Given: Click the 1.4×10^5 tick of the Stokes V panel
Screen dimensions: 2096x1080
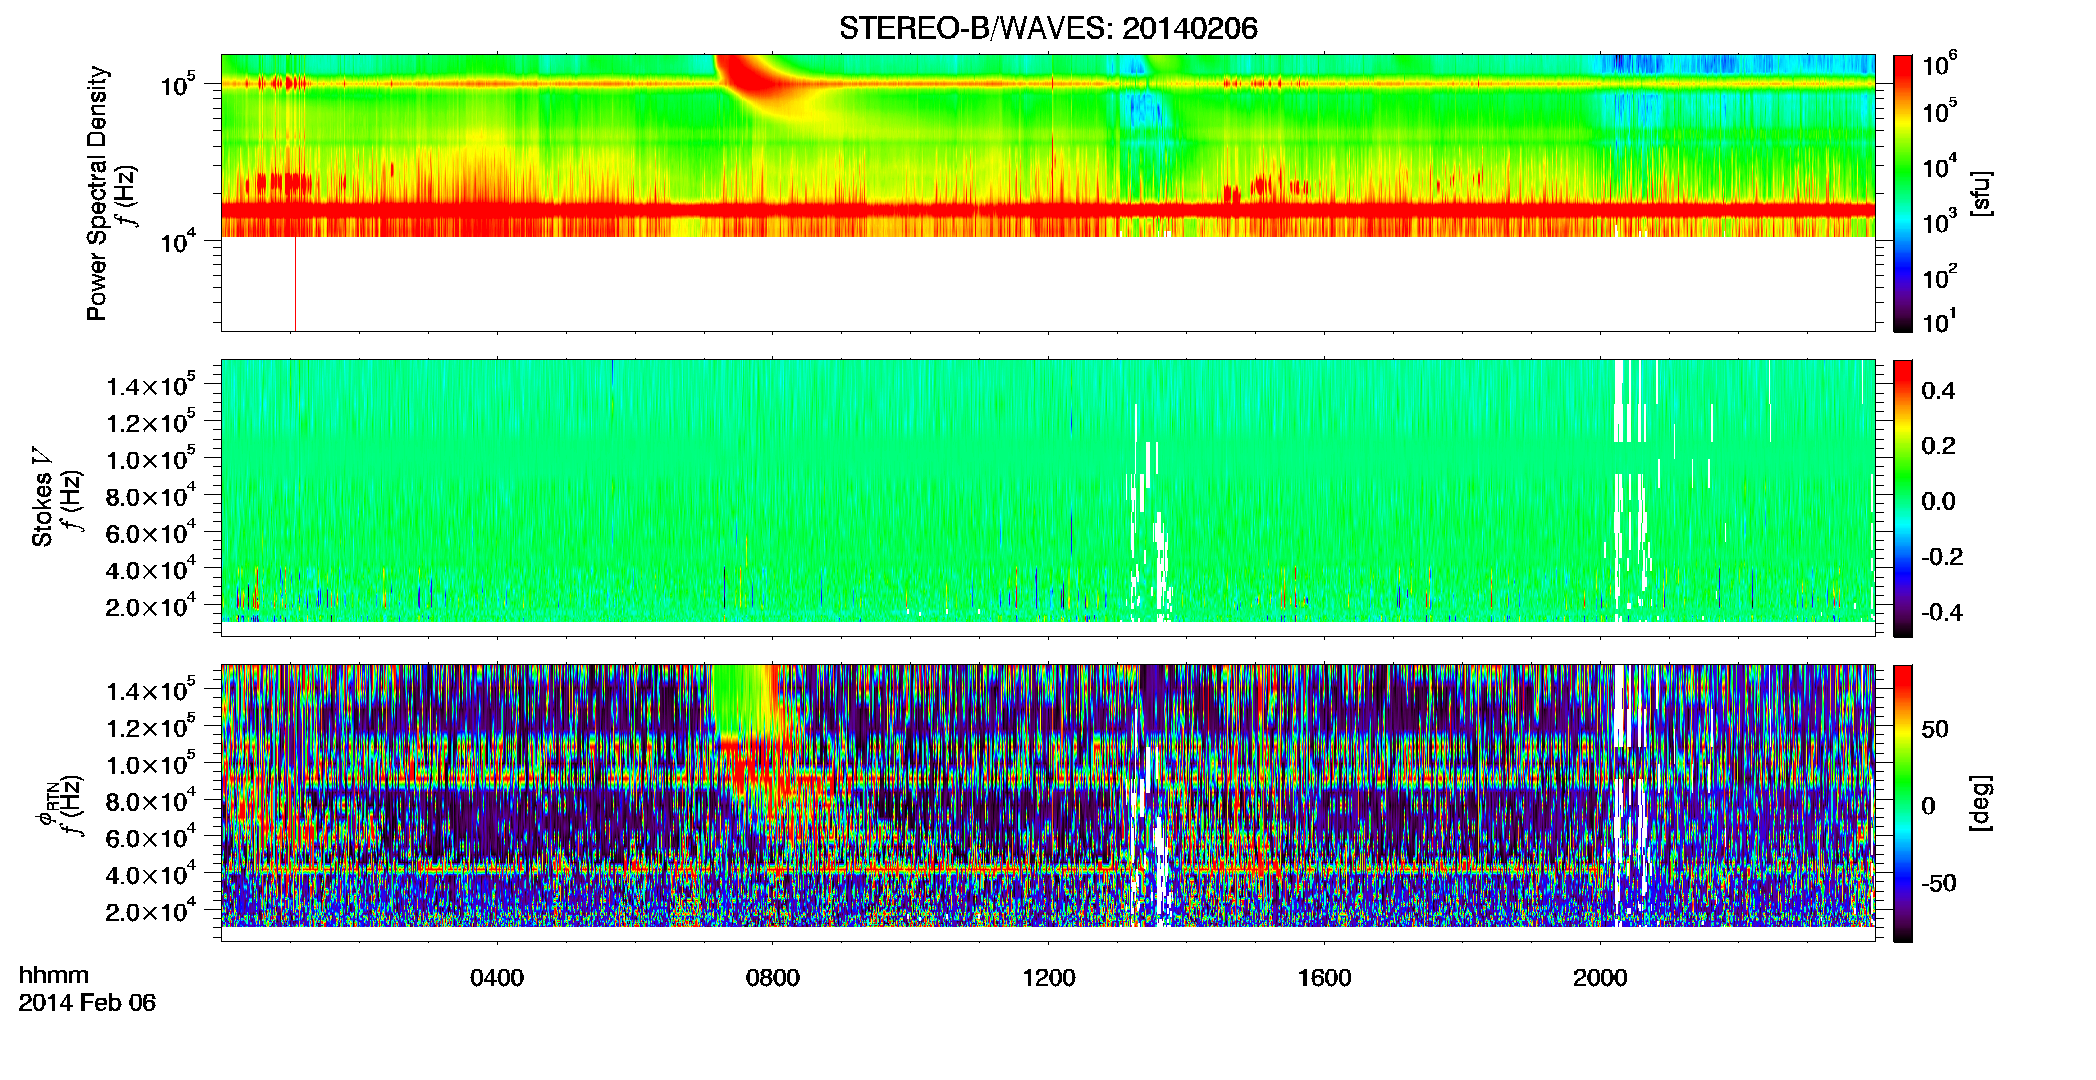Looking at the screenshot, I should [x=151, y=385].
